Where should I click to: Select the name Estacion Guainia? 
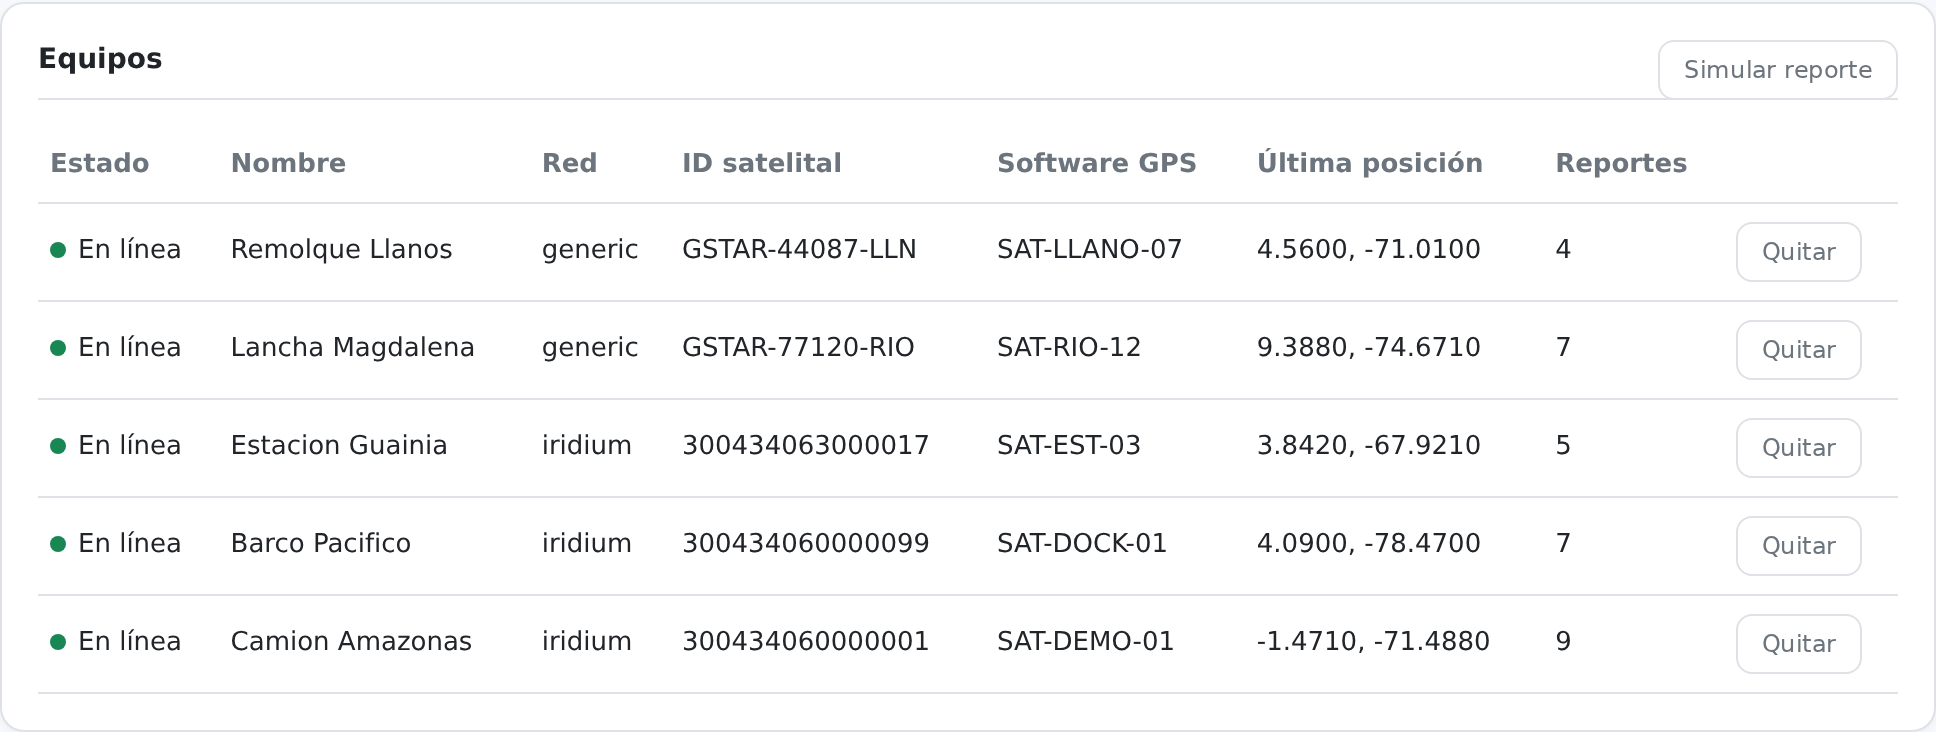click(339, 446)
